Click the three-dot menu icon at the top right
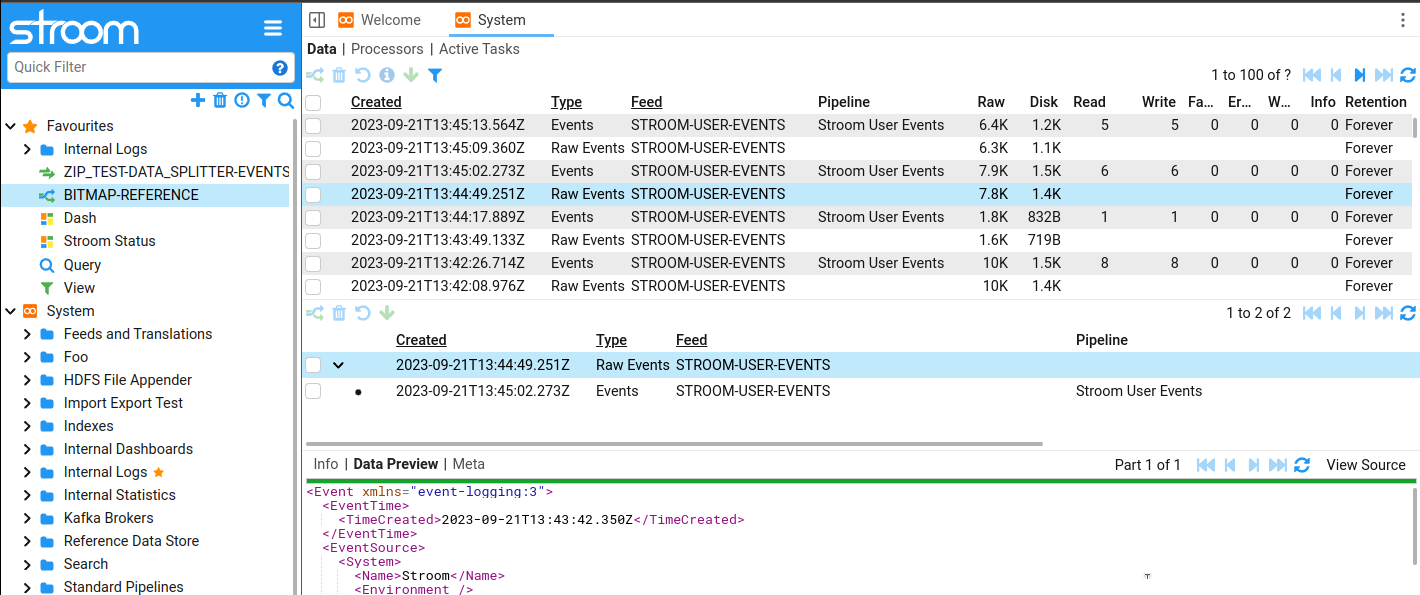1420x595 pixels. click(x=1402, y=20)
